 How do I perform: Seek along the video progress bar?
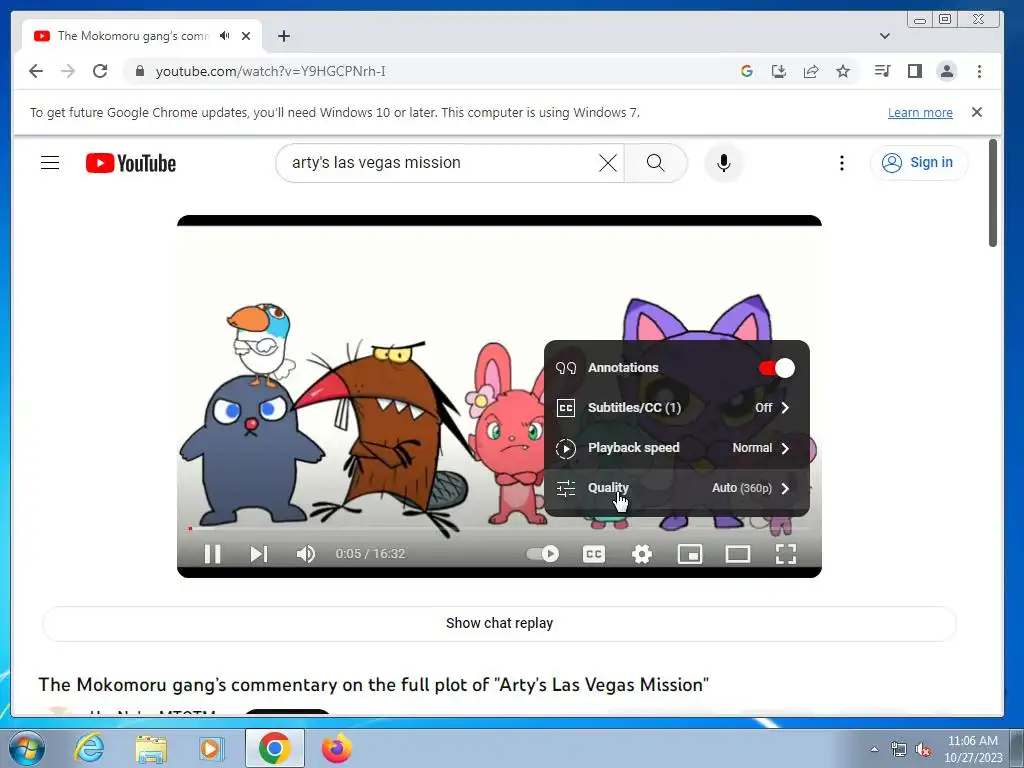point(499,528)
